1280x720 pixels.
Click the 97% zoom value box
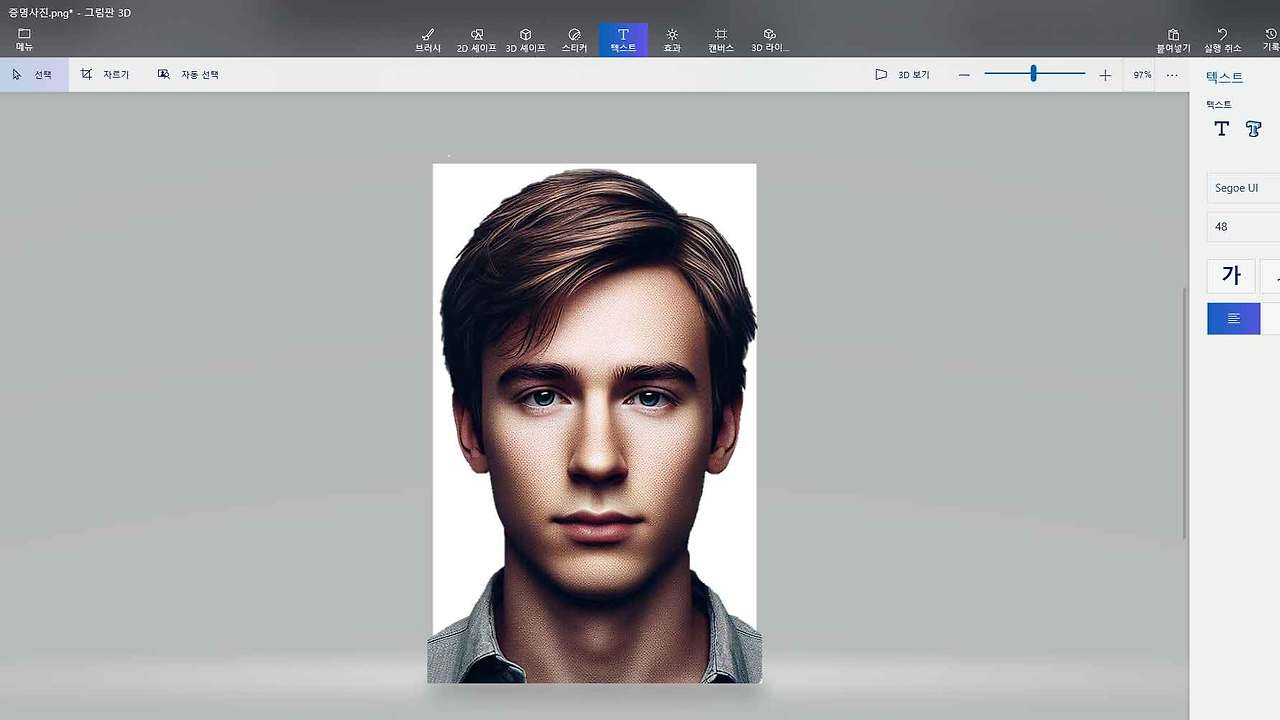click(1142, 75)
